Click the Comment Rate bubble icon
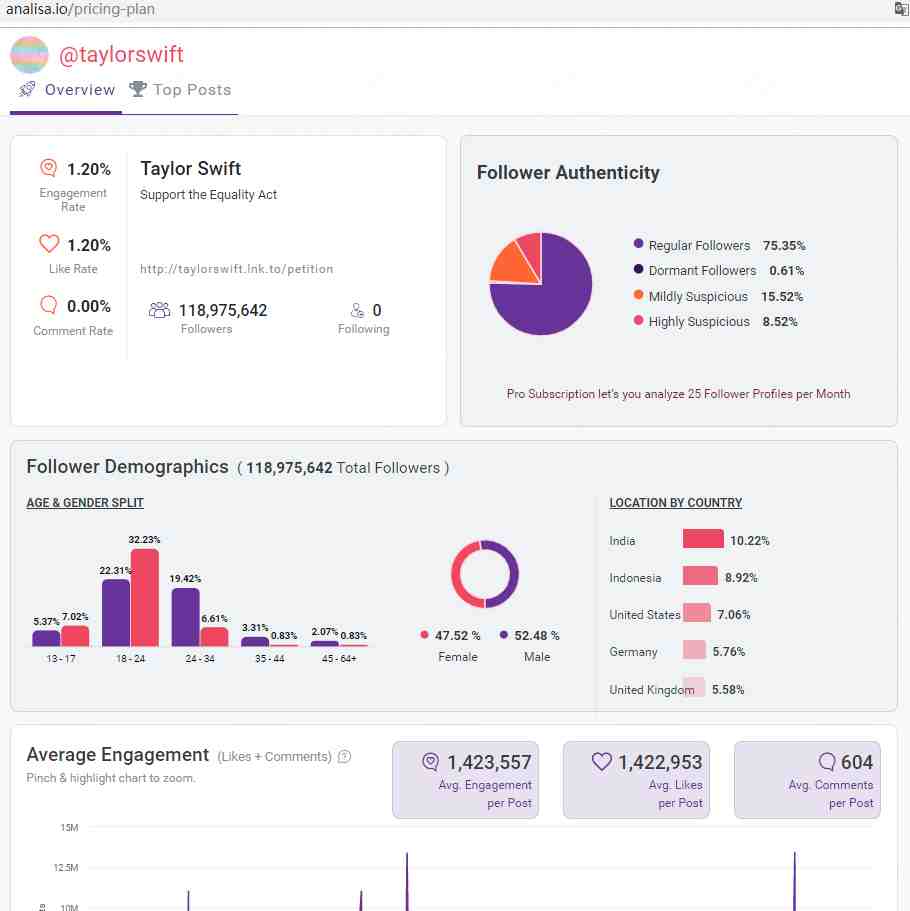Screen dimensions: 910x911 coord(49,304)
